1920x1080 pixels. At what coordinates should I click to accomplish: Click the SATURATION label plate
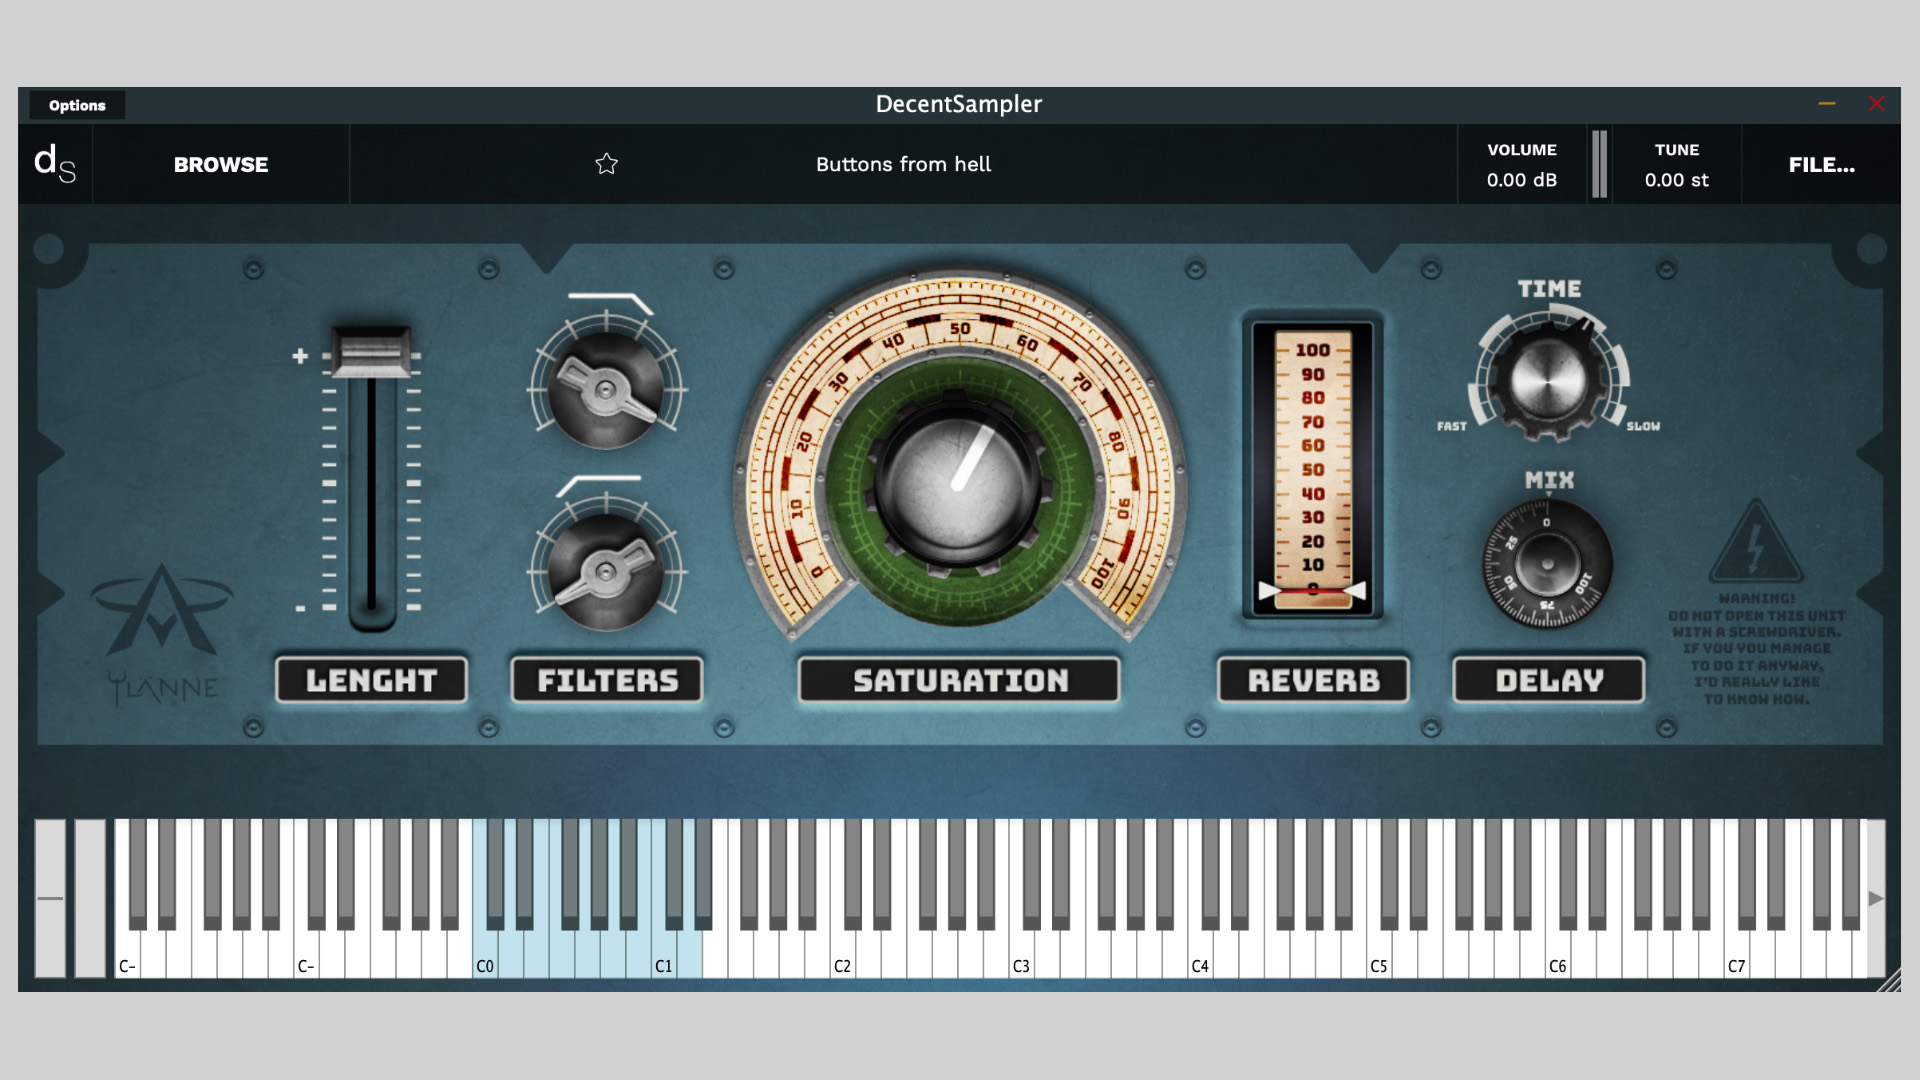(x=959, y=680)
